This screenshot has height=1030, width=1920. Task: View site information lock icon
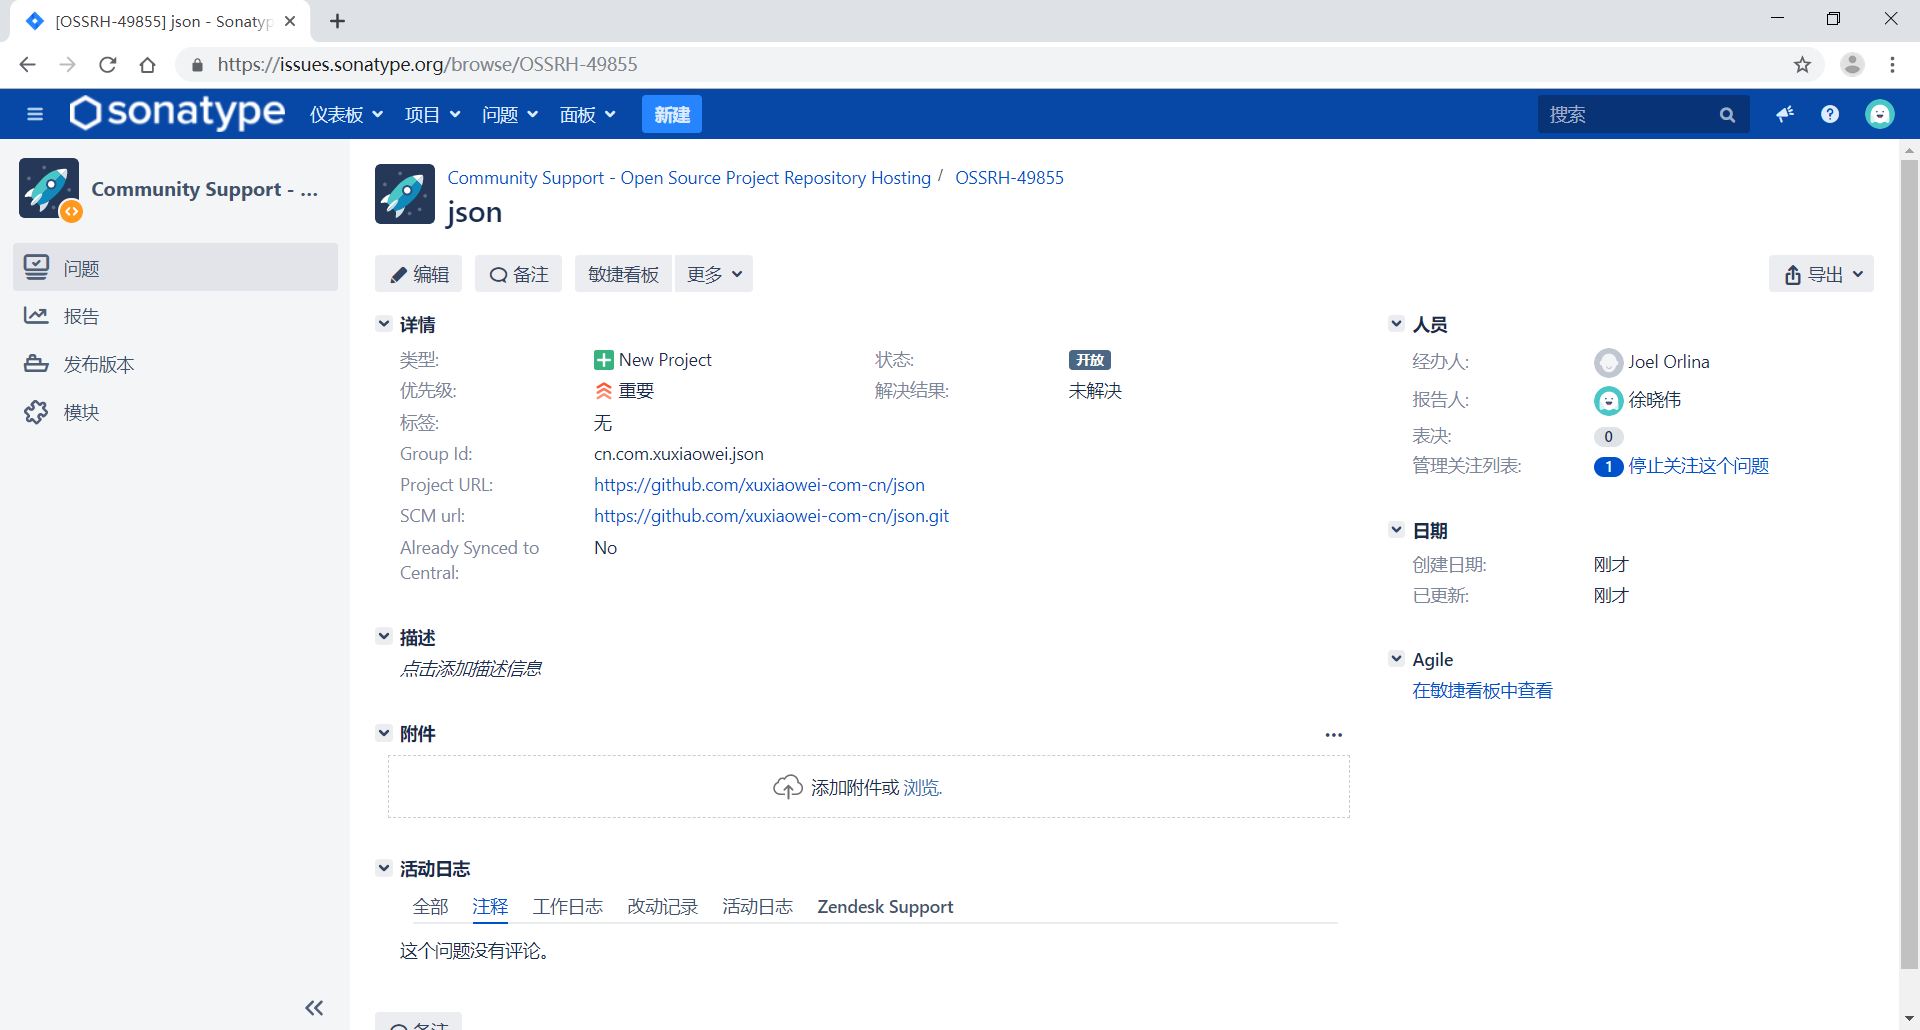[197, 65]
